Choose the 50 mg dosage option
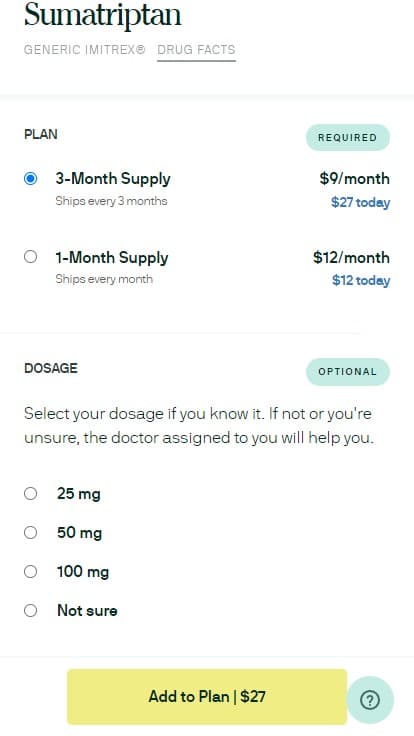This screenshot has height=736, width=414. [x=31, y=532]
